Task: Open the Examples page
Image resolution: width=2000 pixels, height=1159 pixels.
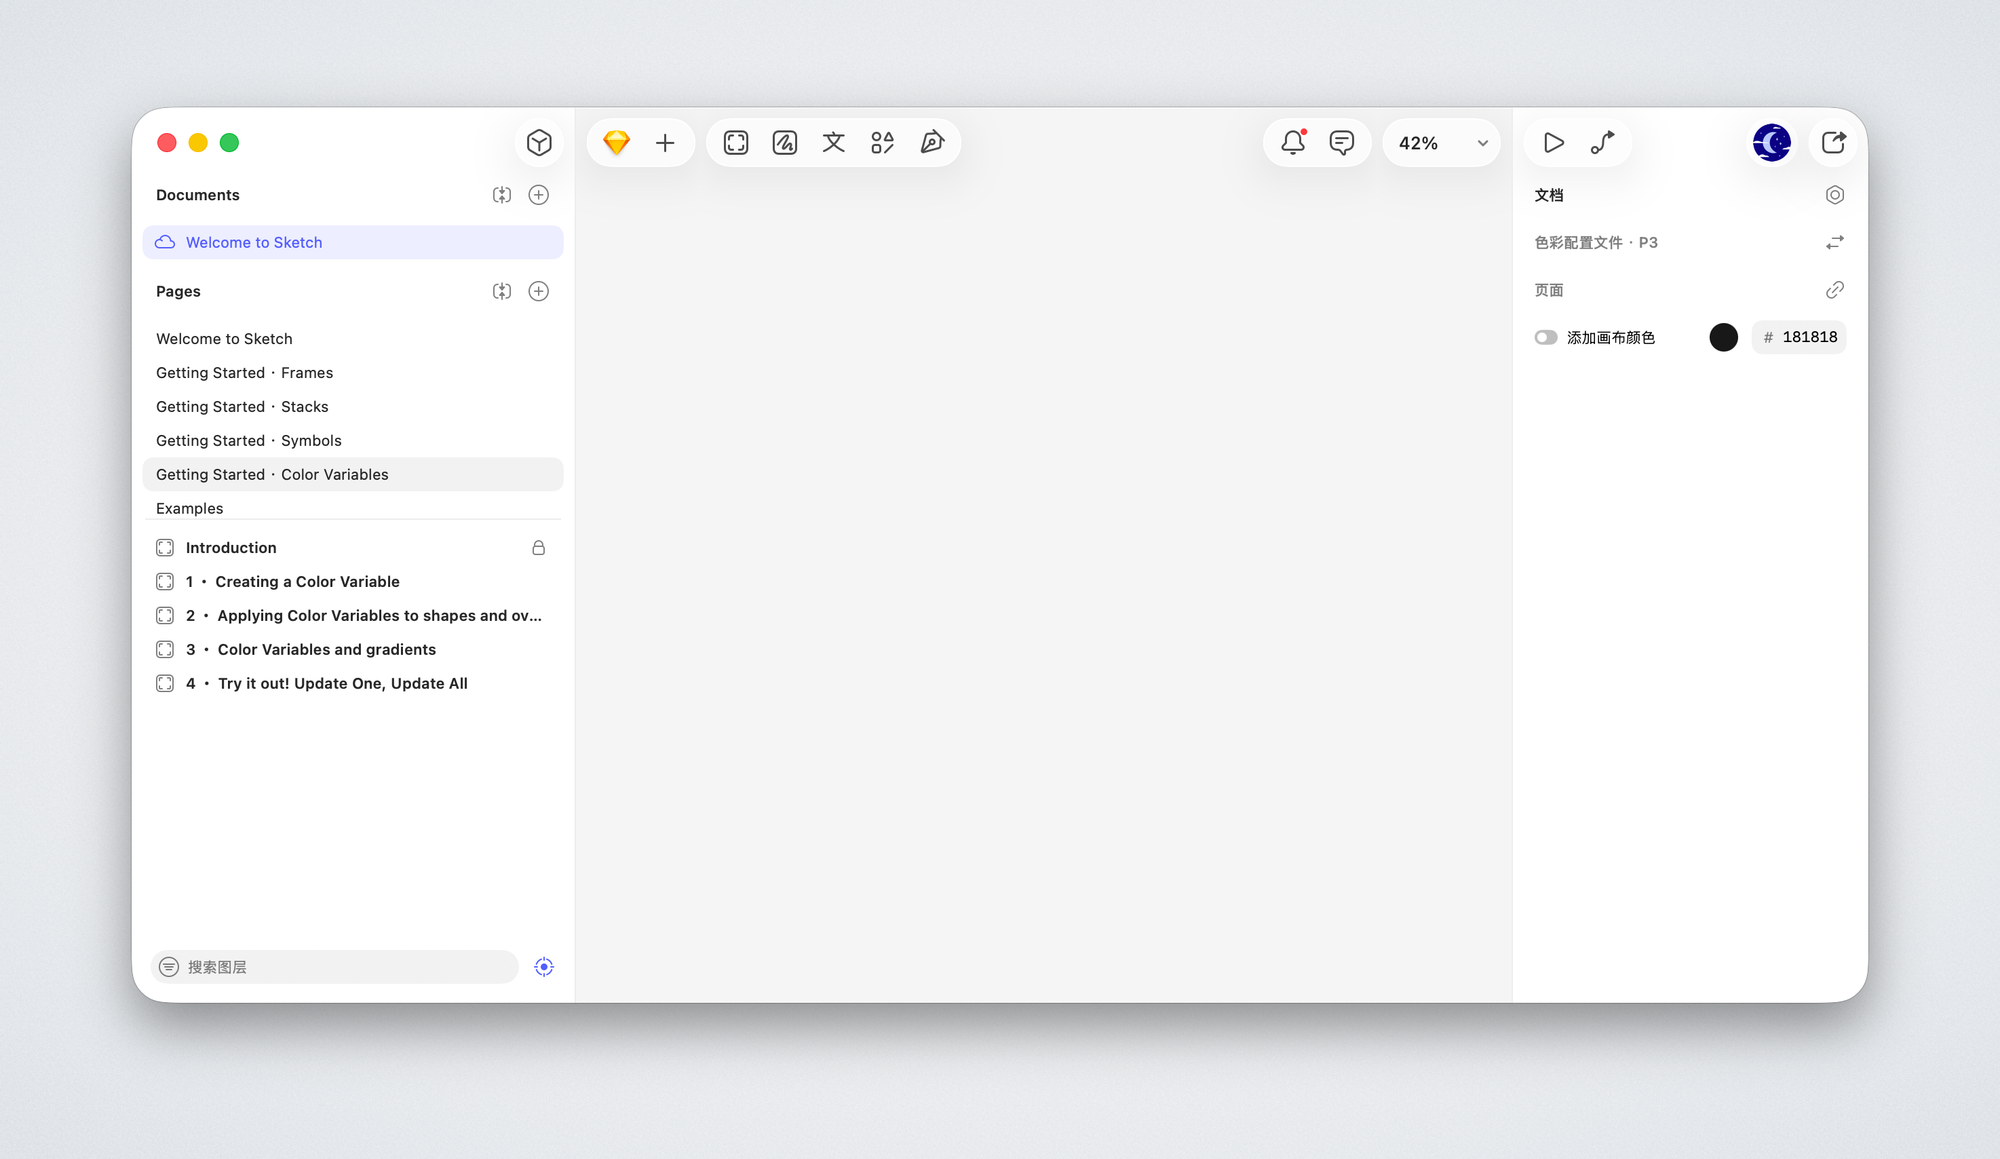Action: click(x=190, y=508)
